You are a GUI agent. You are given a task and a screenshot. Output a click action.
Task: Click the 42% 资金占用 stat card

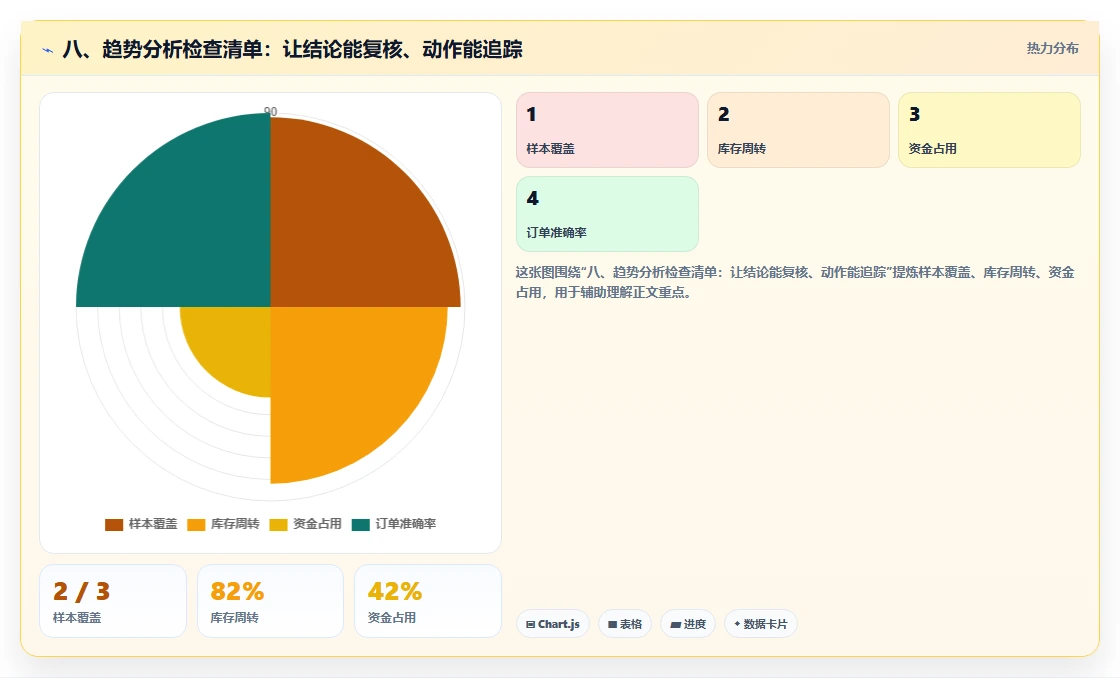[428, 601]
